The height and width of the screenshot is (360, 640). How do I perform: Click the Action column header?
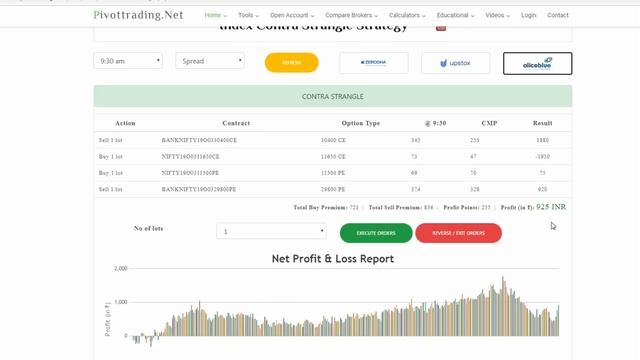(125, 123)
